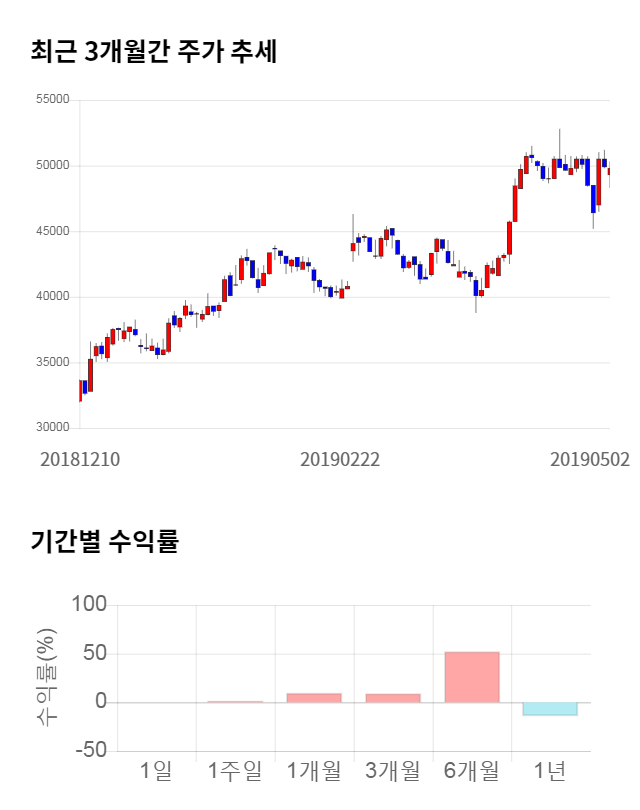640x810 pixels.
Task: Click the 55000 price axis label
Action: pyautogui.click(x=52, y=100)
